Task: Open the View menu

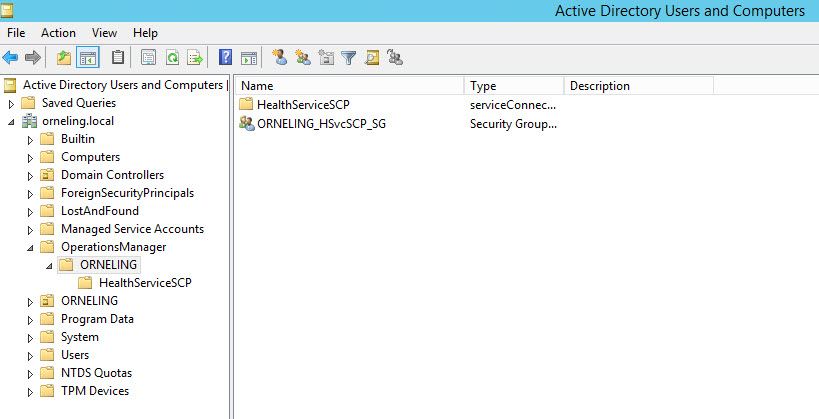Action: pos(104,33)
